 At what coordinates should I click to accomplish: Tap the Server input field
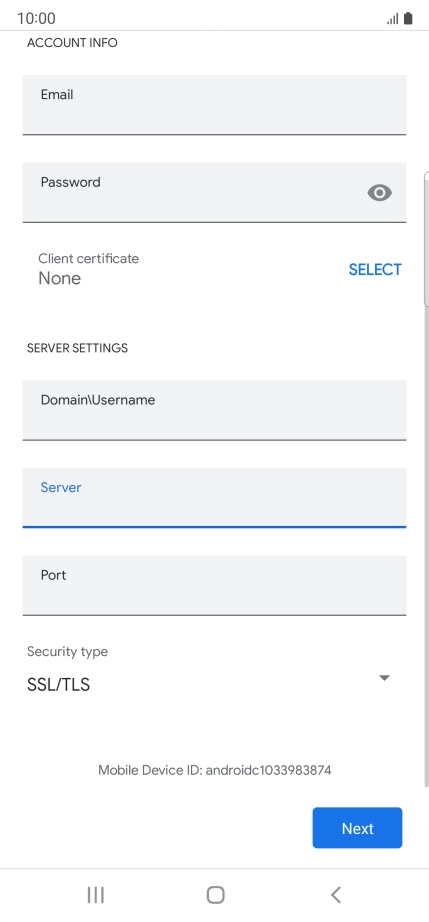click(214, 497)
